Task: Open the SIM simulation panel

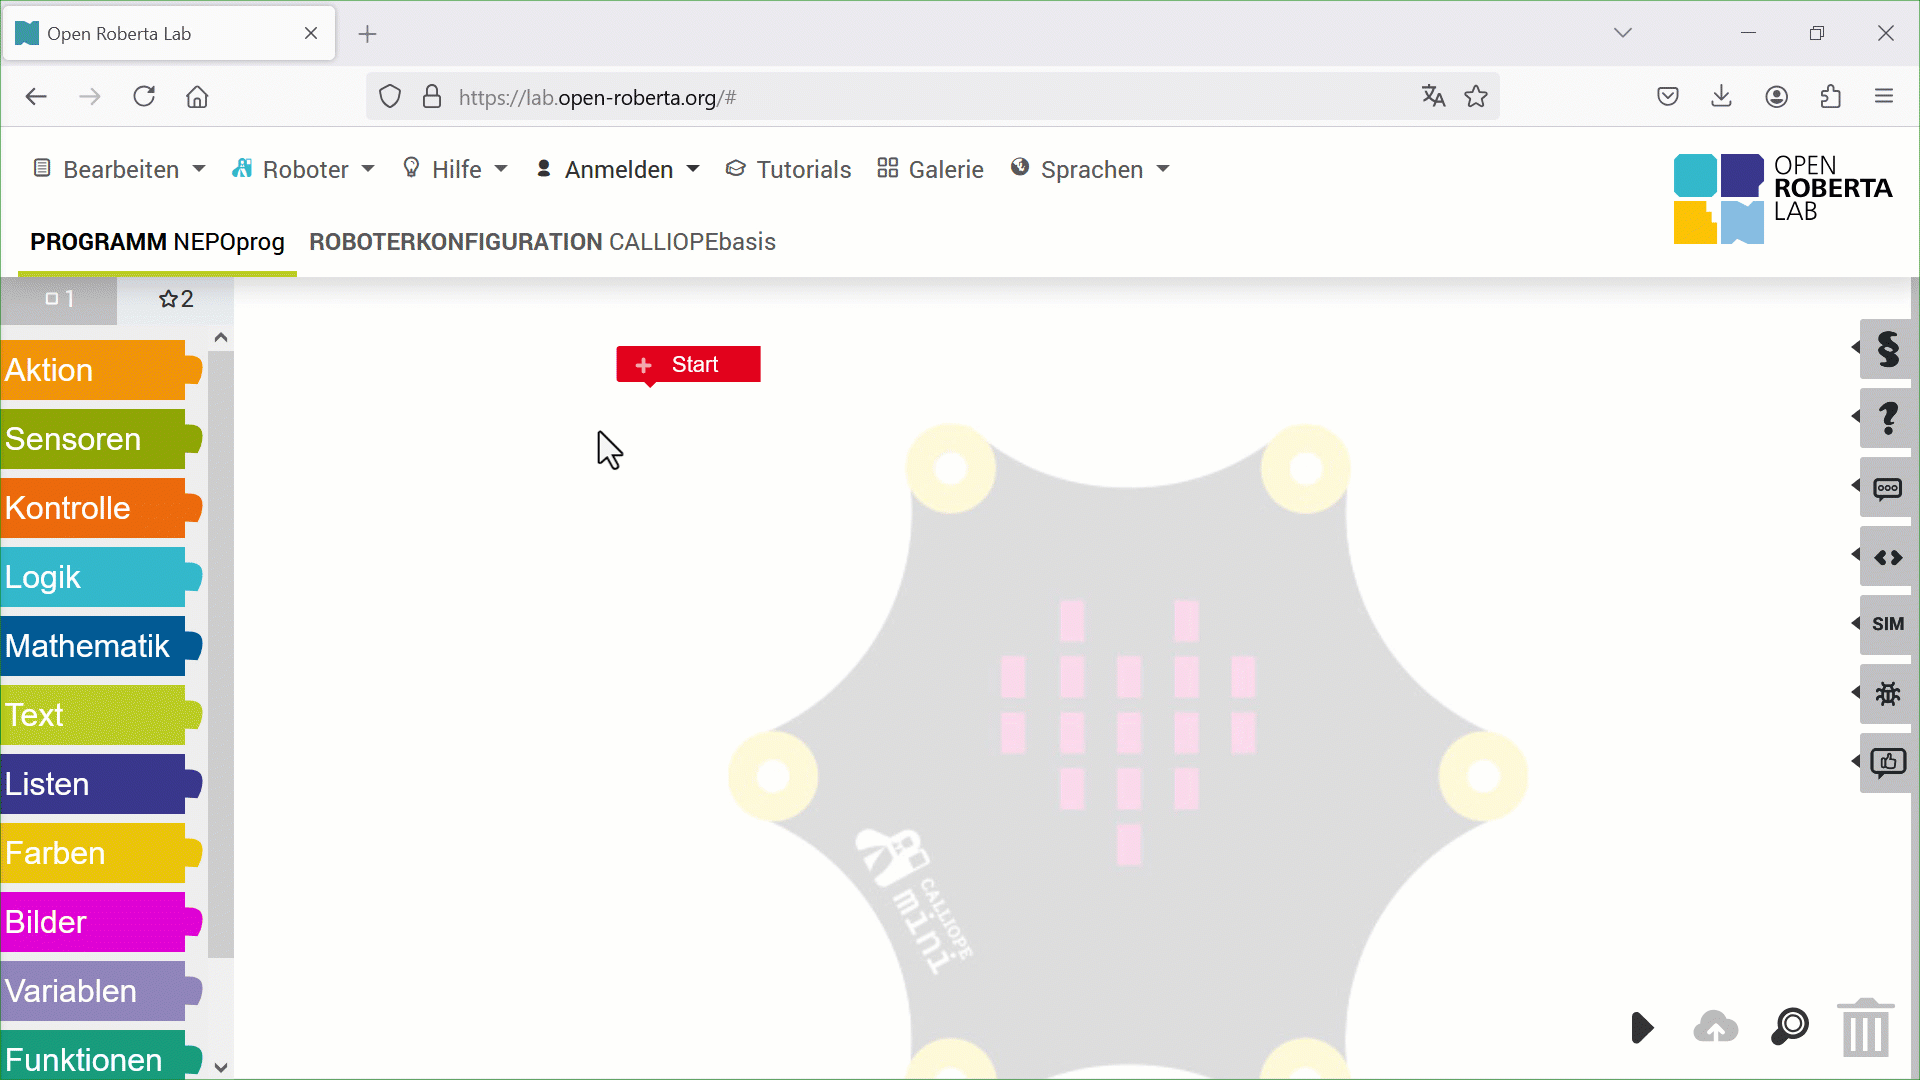Action: (1887, 624)
